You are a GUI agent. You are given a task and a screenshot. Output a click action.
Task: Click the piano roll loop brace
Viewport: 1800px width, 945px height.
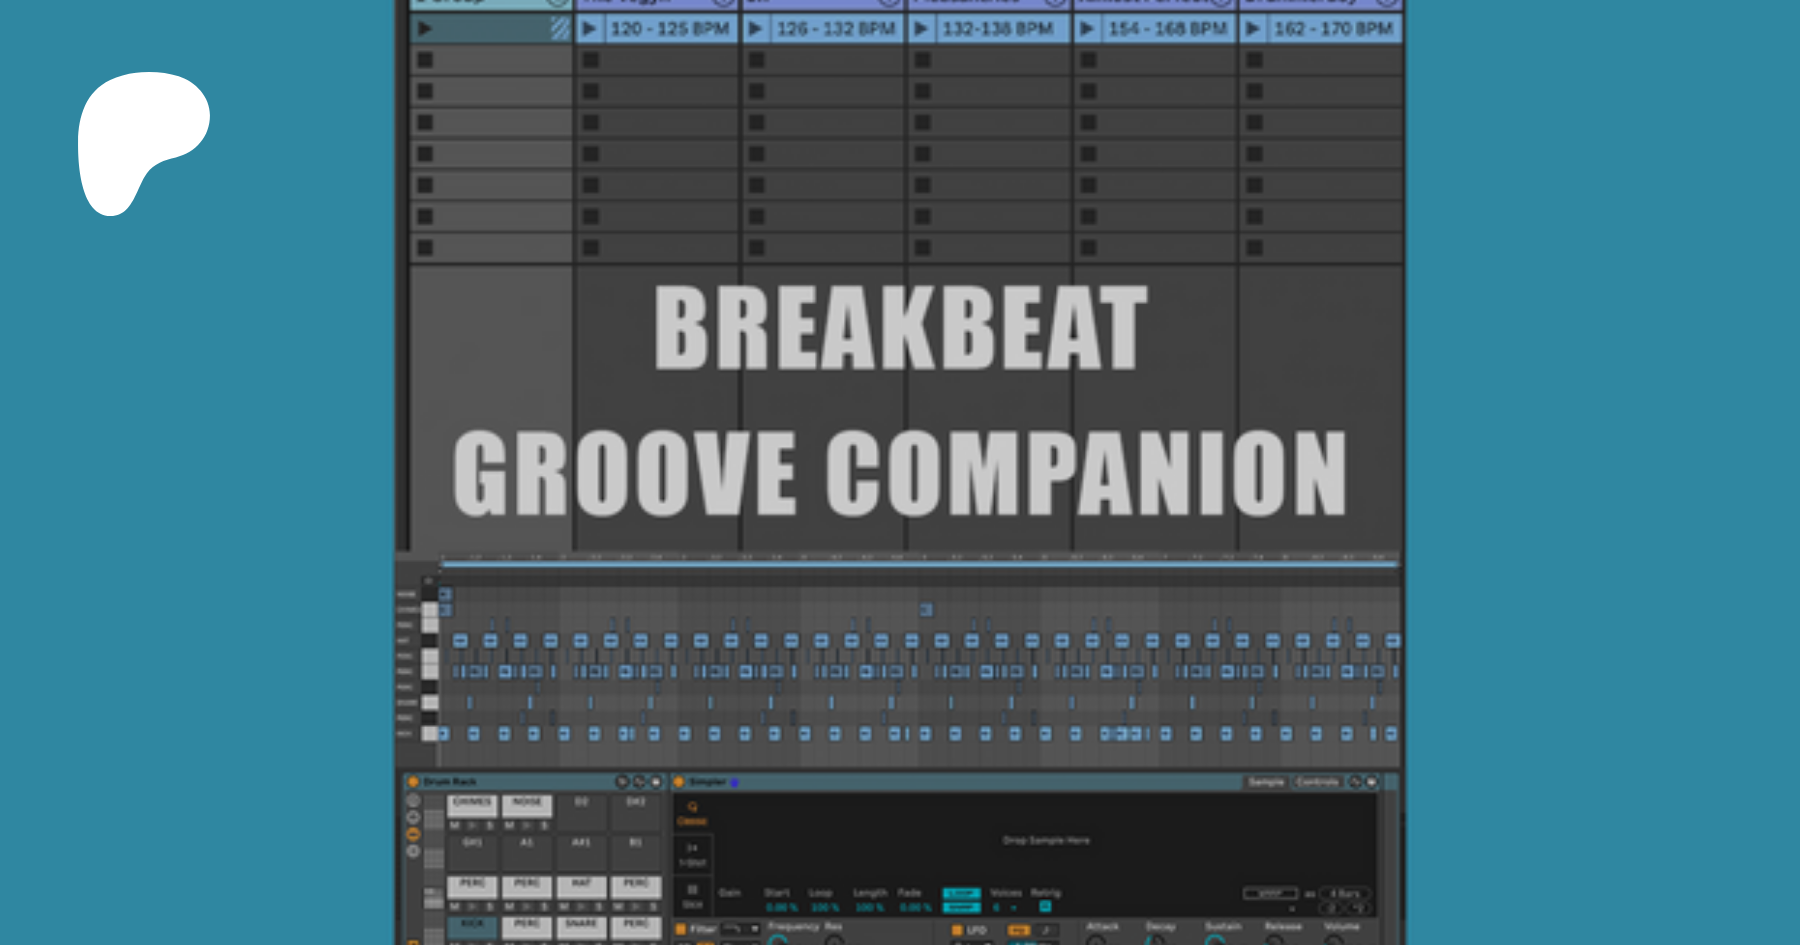920,565
